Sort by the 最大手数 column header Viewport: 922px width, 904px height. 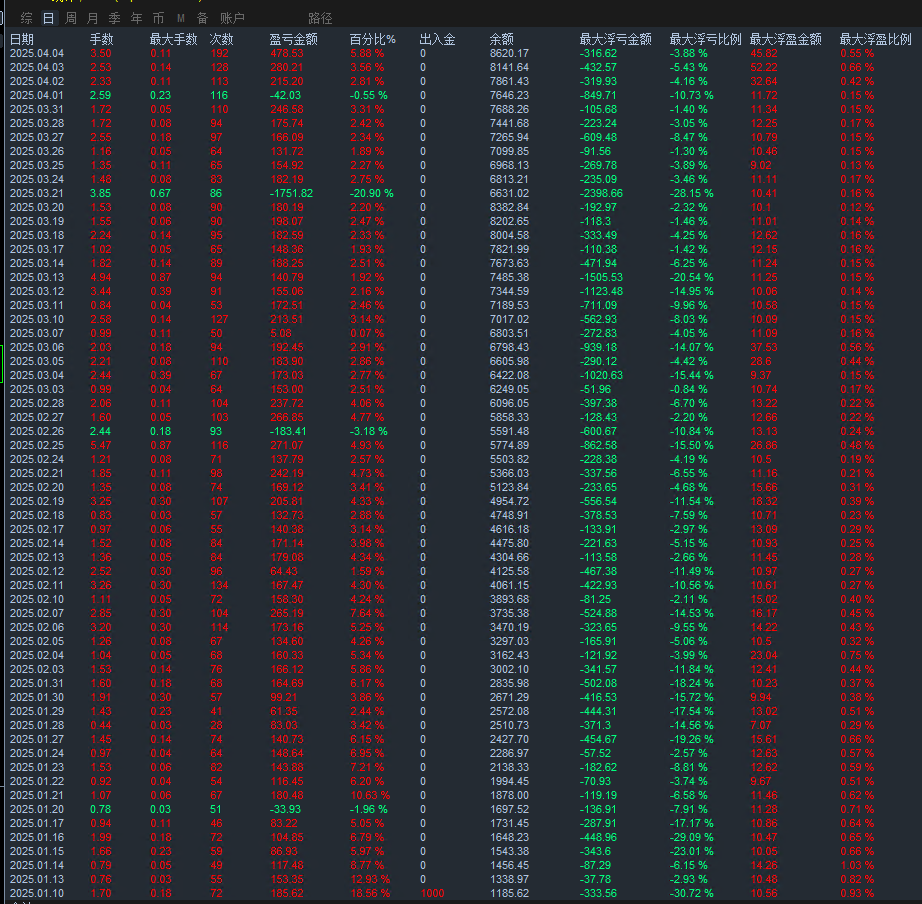pyautogui.click(x=174, y=39)
